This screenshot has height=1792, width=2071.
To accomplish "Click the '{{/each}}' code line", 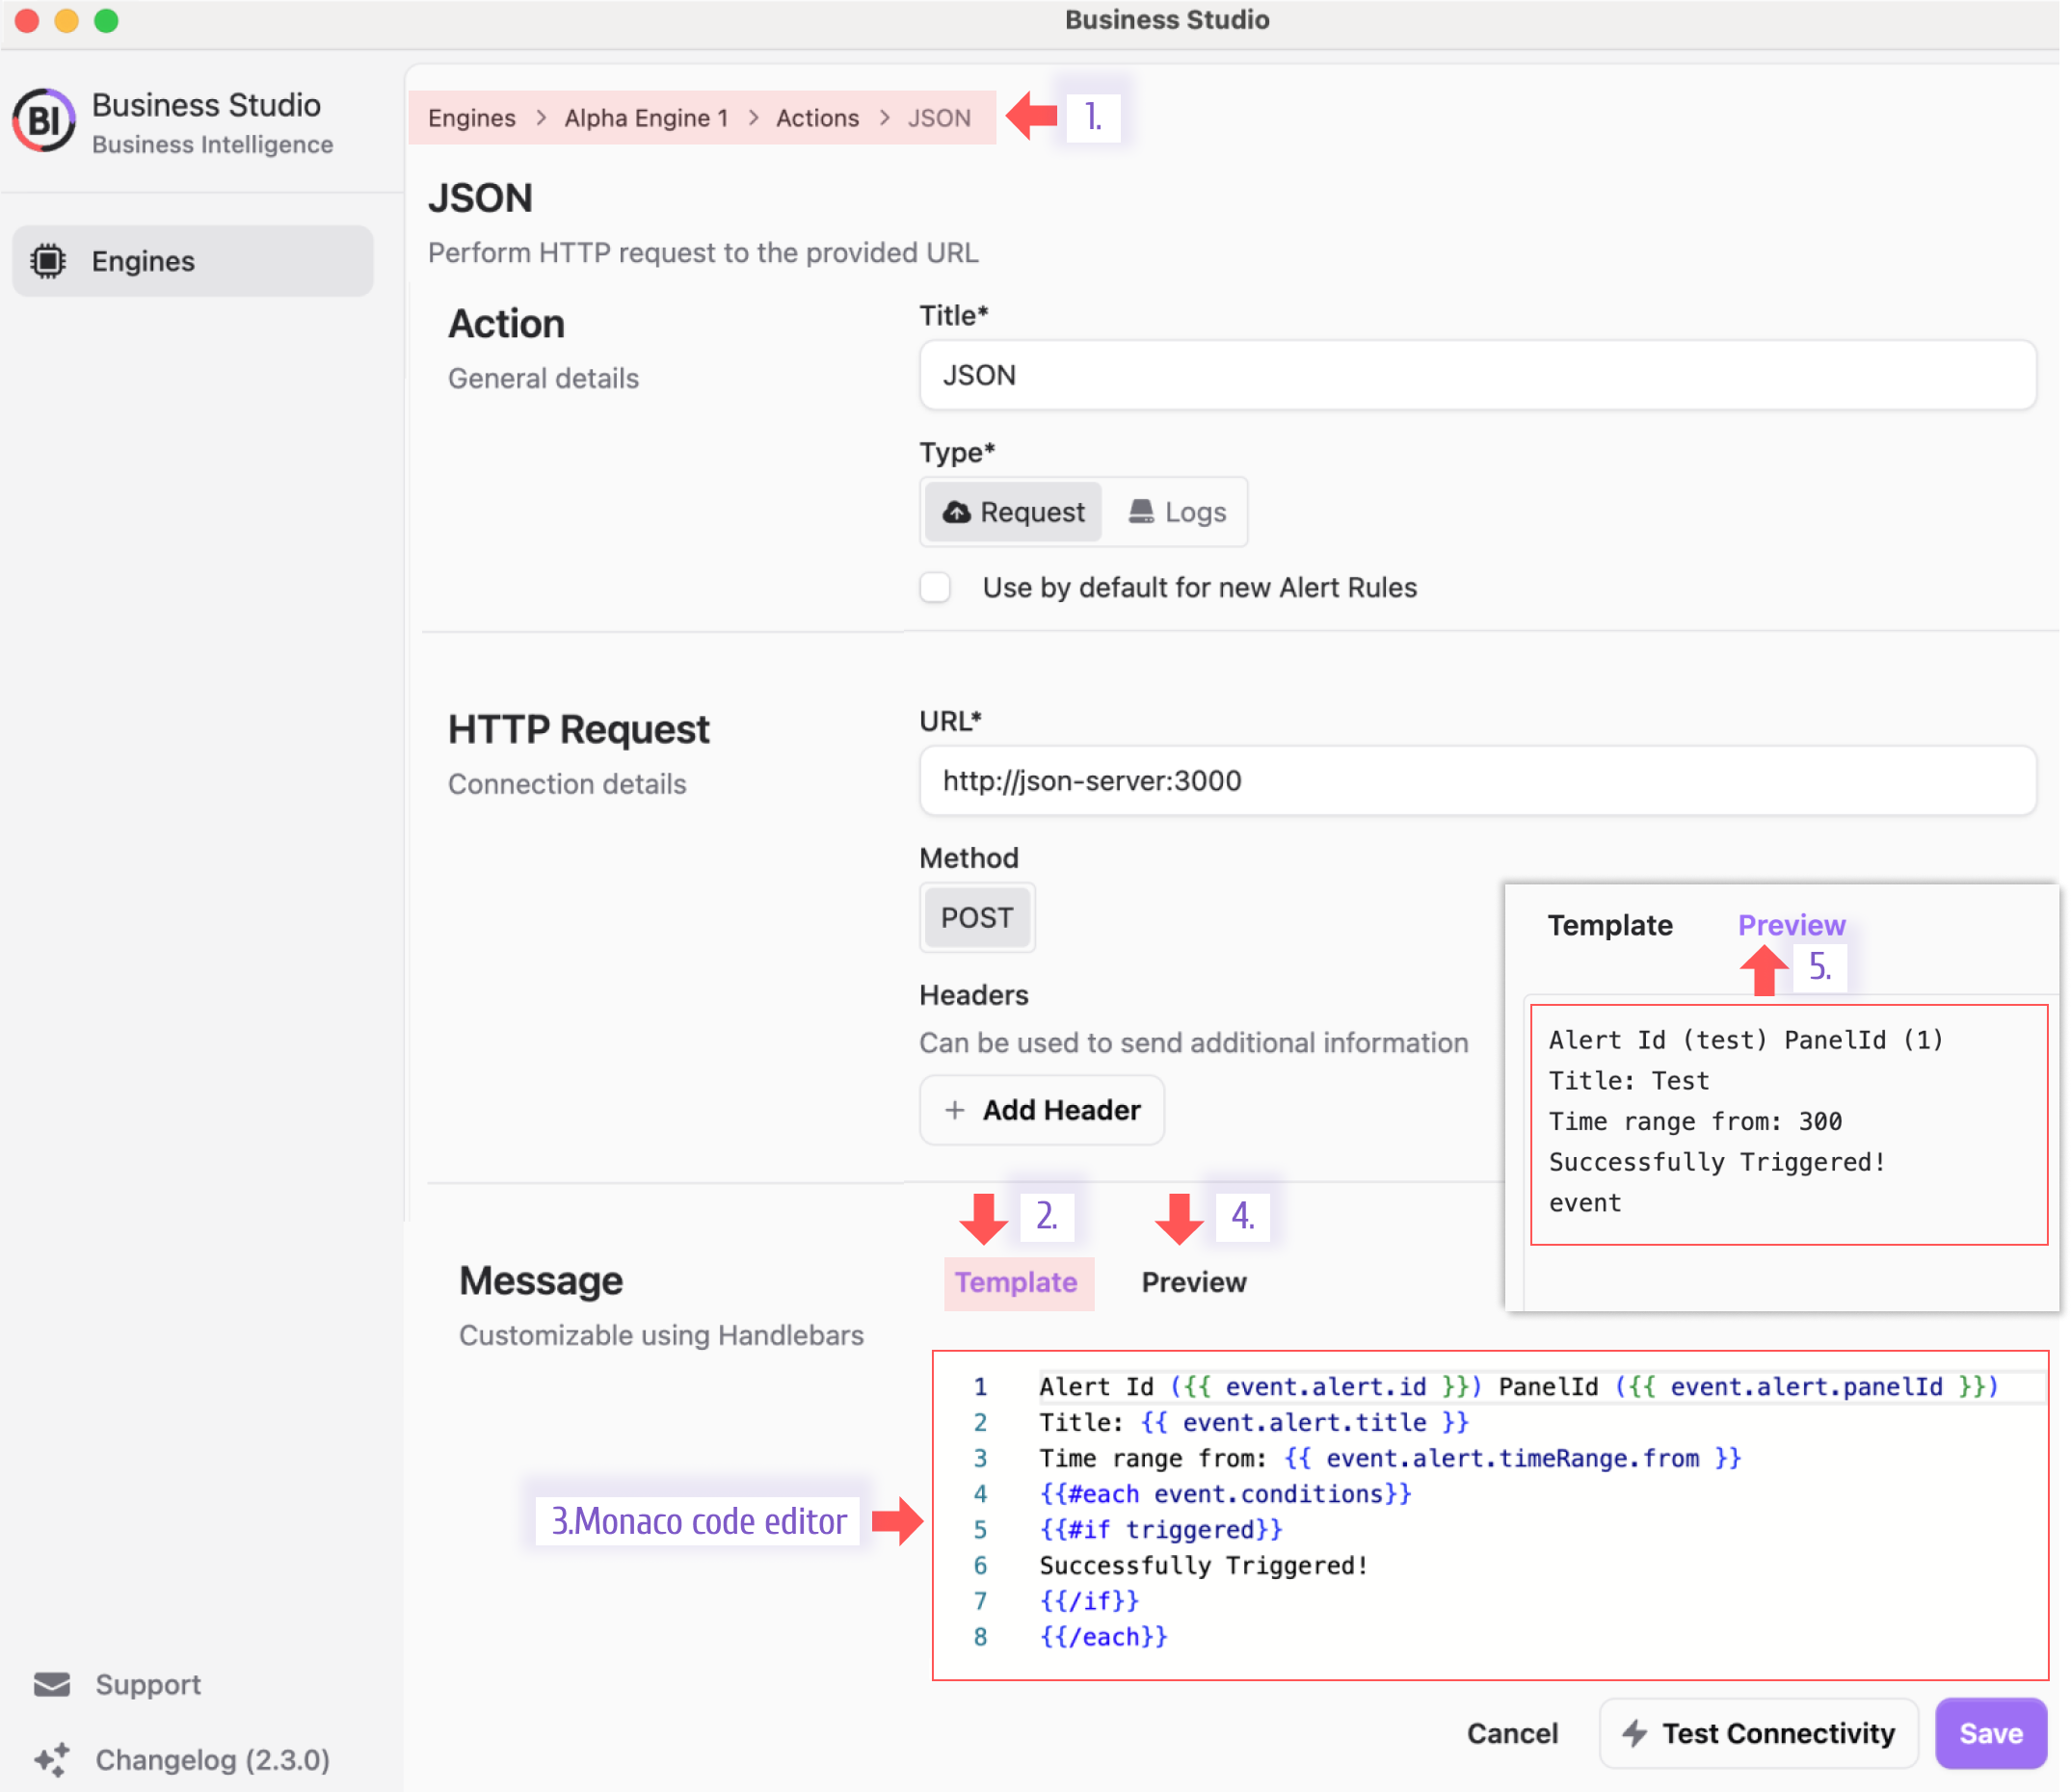I will tap(1104, 1637).
